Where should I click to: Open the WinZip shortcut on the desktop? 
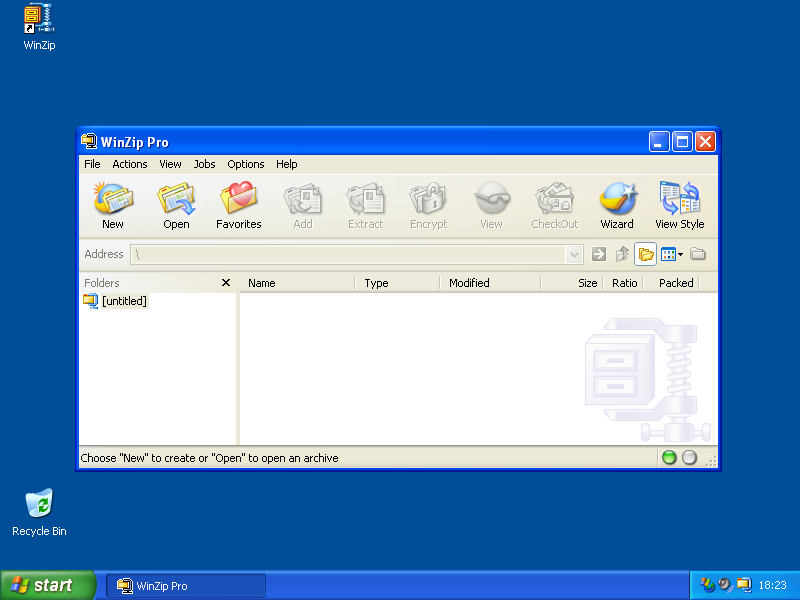pos(37,25)
